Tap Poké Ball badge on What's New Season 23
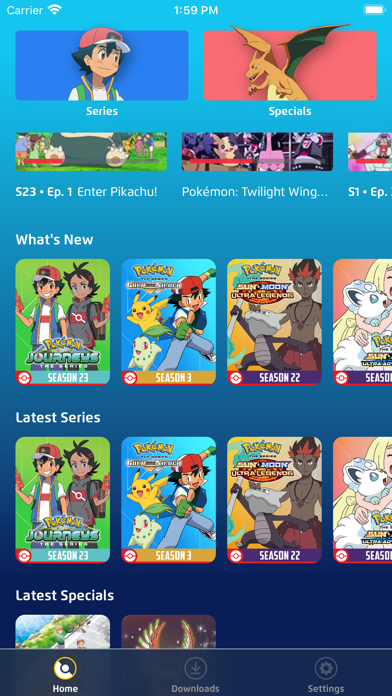392x696 pixels. tap(24, 378)
